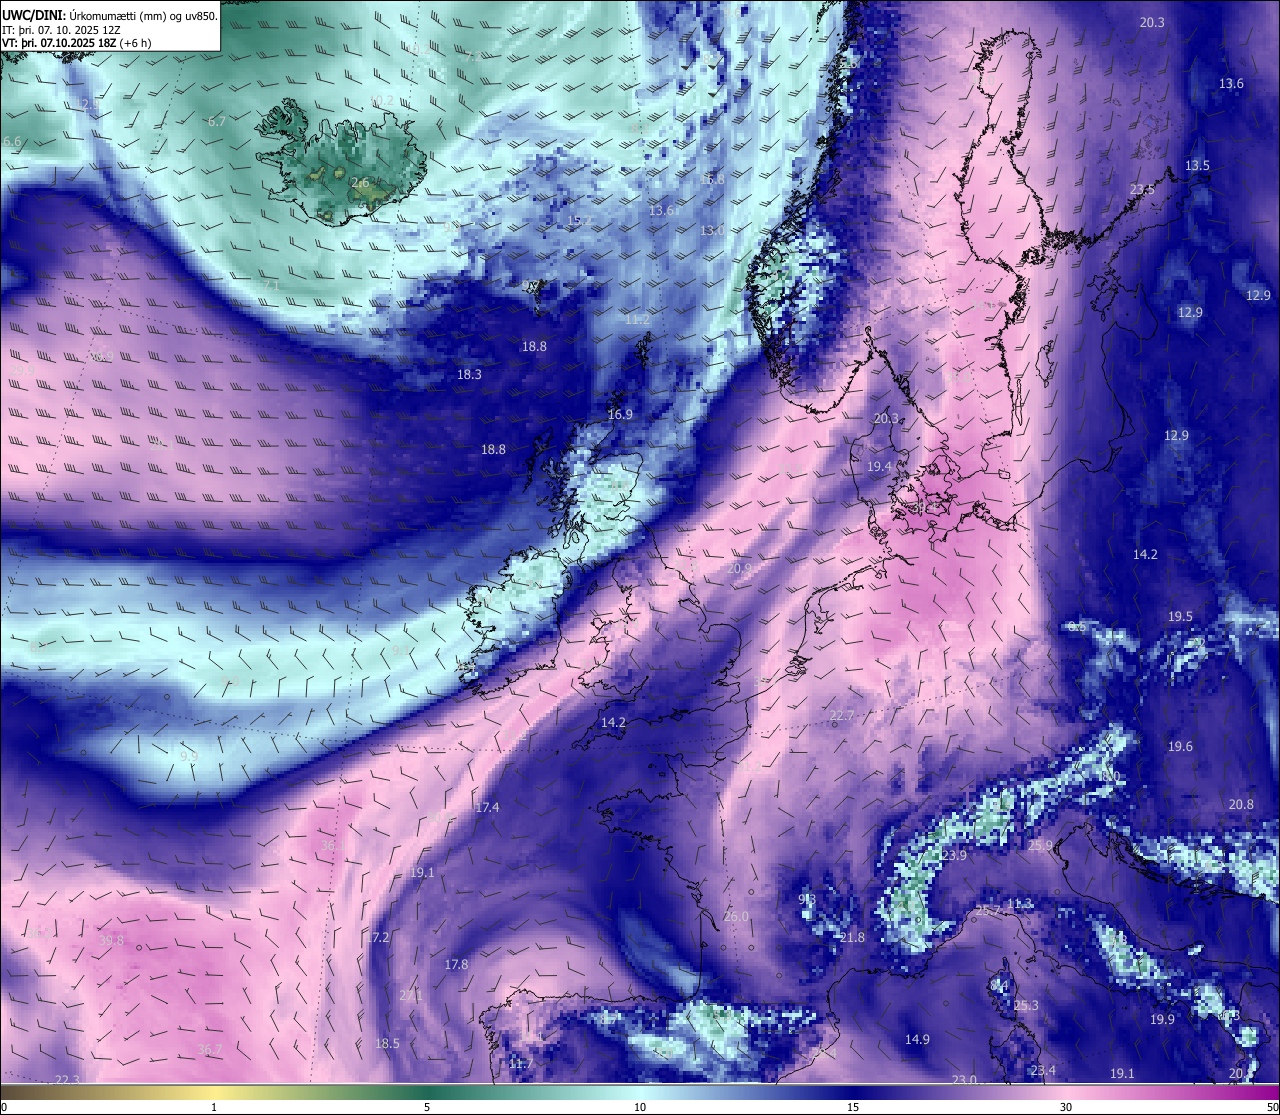Click the value label '22.3'
Image resolution: width=1280 pixels, height=1115 pixels.
pyautogui.click(x=67, y=1080)
